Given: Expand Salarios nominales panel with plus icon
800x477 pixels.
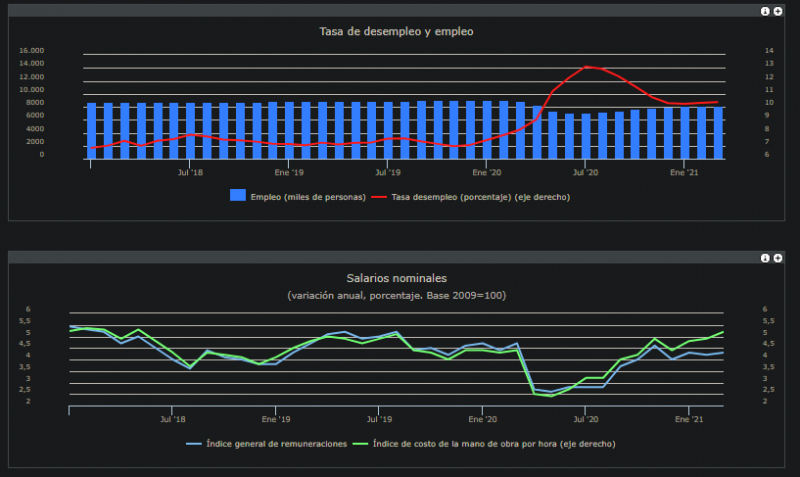Looking at the screenshot, I should 778,258.
